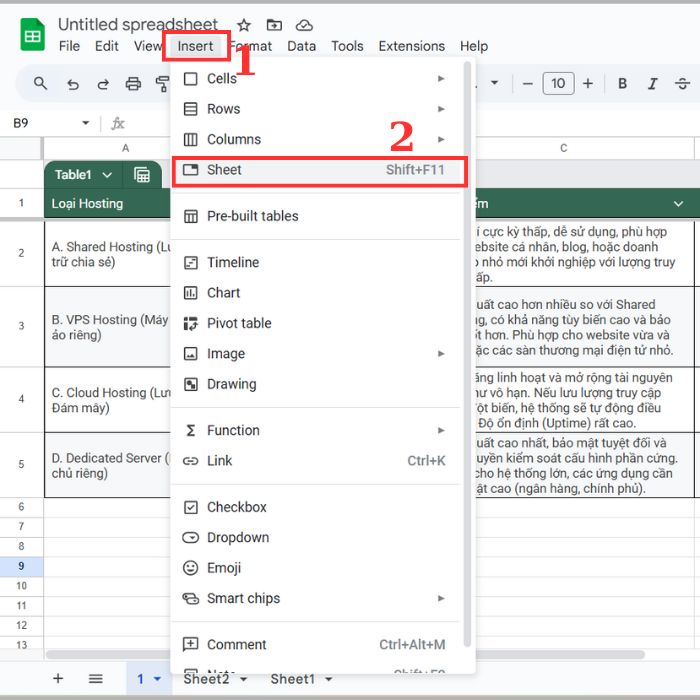This screenshot has height=700, width=700.
Task: Insert a Chart
Action: tap(317, 293)
